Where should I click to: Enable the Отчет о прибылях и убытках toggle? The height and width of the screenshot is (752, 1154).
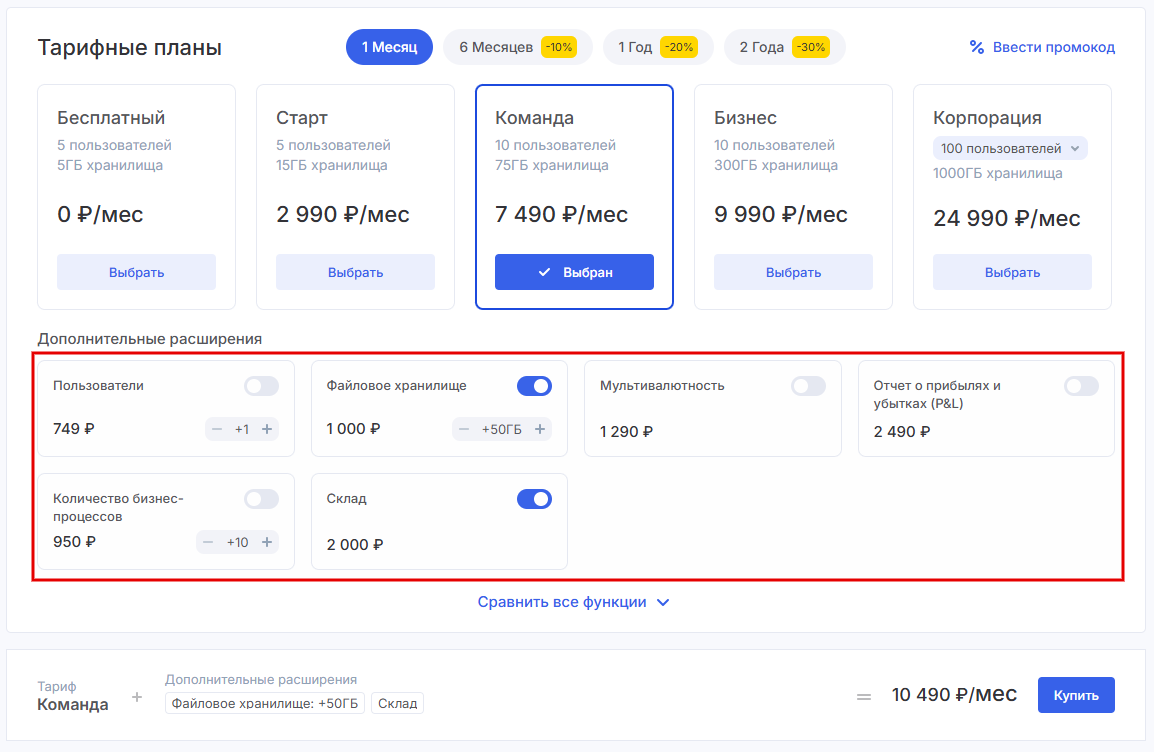click(1081, 386)
